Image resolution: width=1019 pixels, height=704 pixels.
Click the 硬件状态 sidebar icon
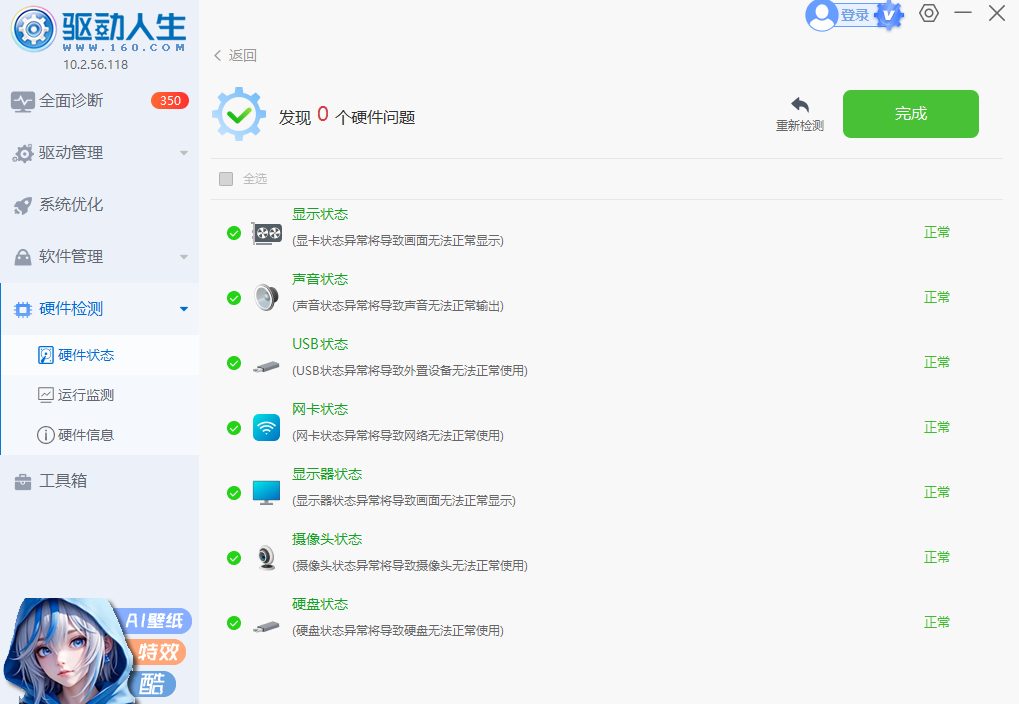(45, 355)
